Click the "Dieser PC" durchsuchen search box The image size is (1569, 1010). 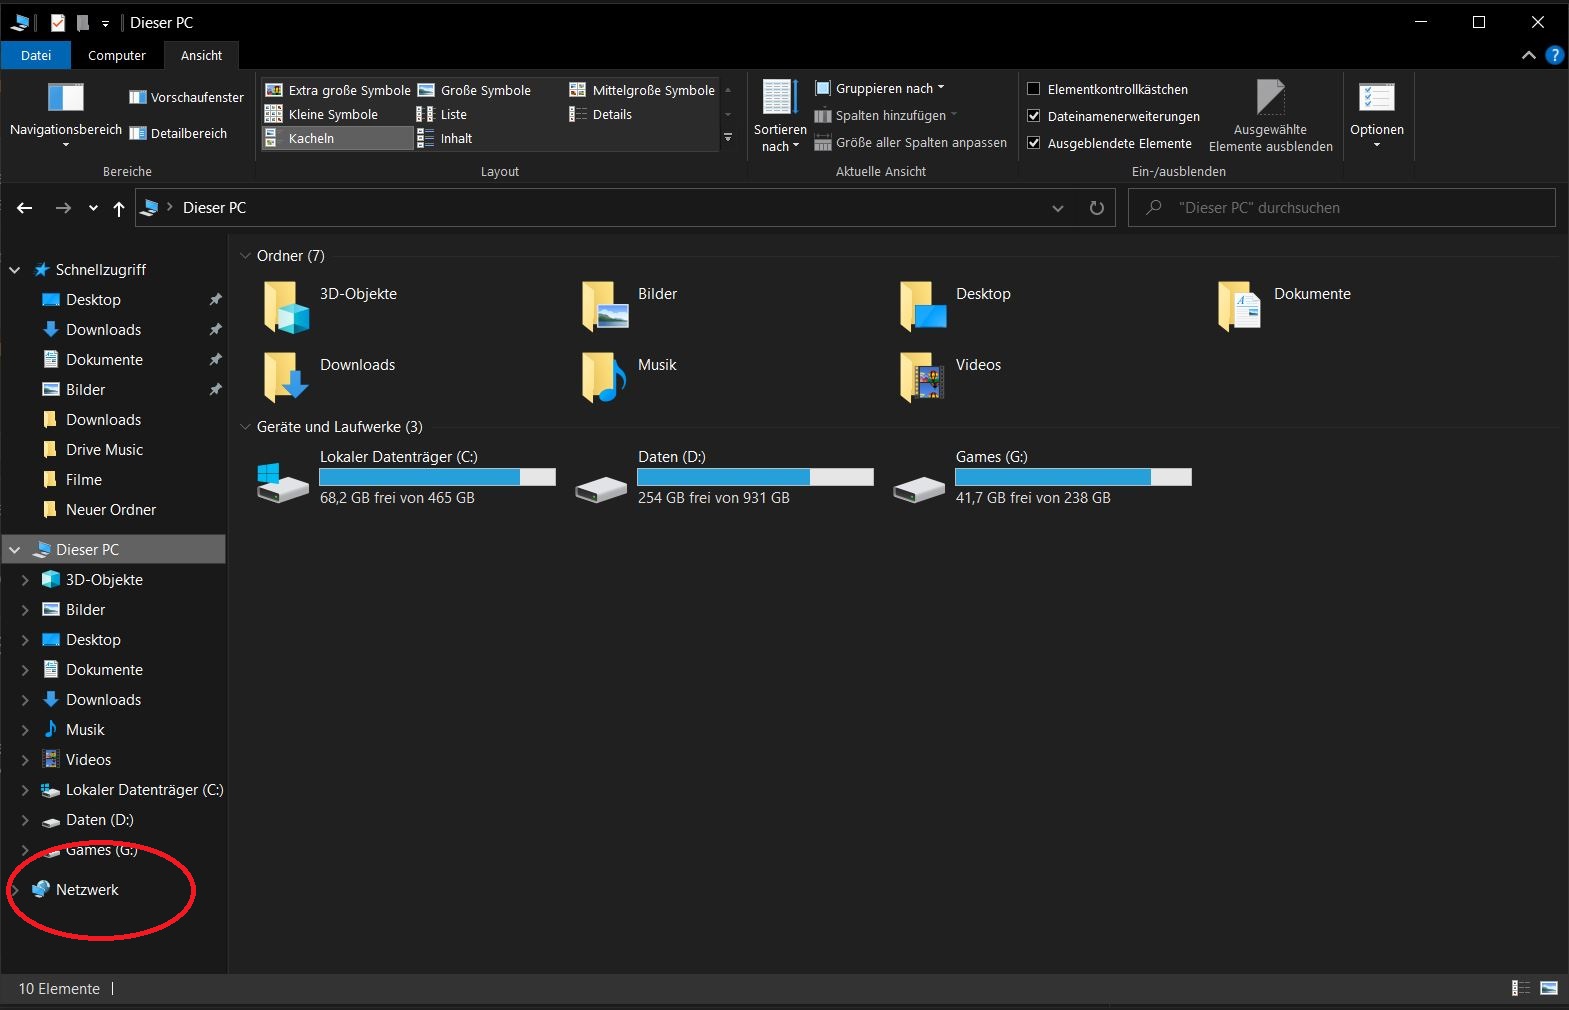tap(1342, 208)
